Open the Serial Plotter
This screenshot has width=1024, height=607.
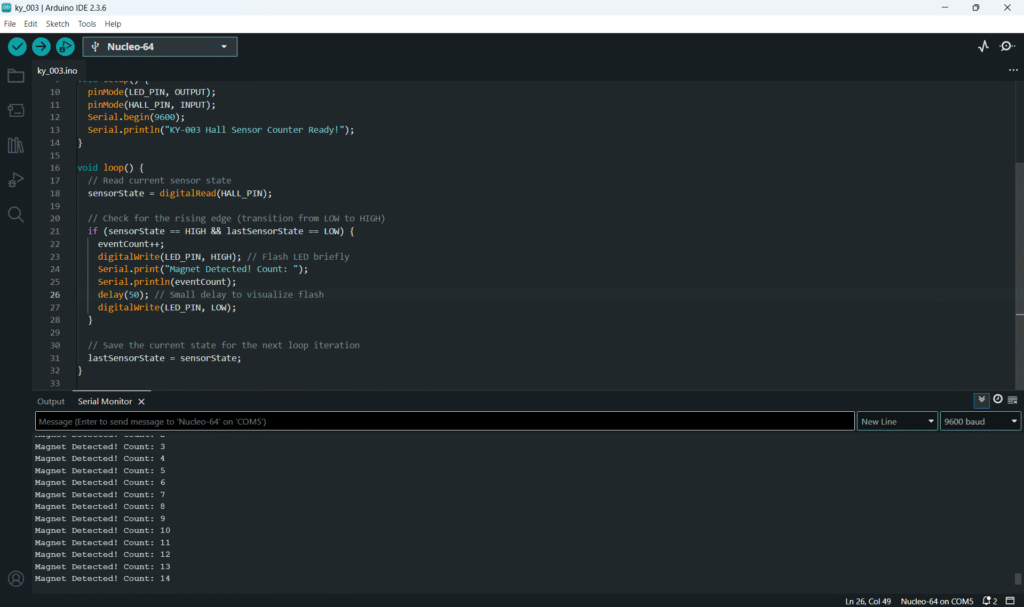pos(983,47)
